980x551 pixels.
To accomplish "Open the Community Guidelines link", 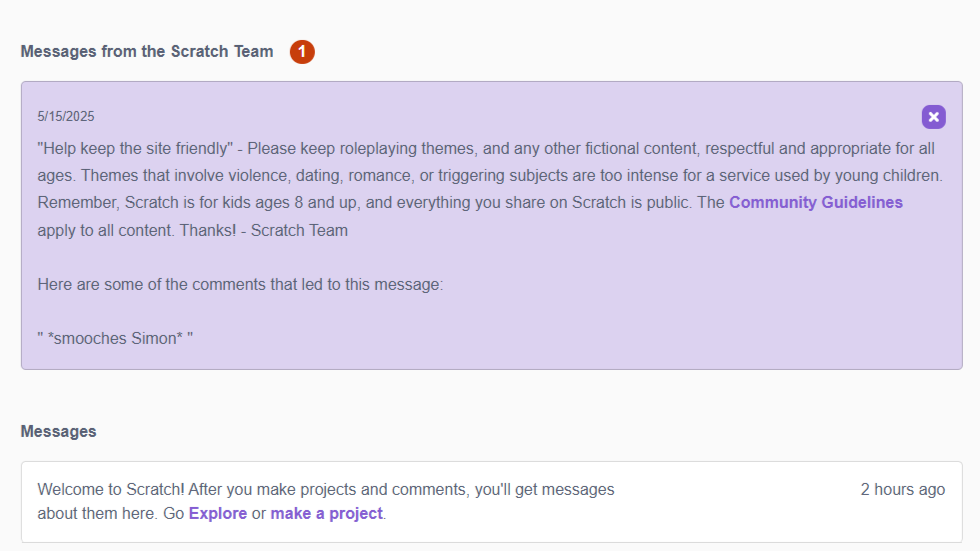I will [815, 202].
